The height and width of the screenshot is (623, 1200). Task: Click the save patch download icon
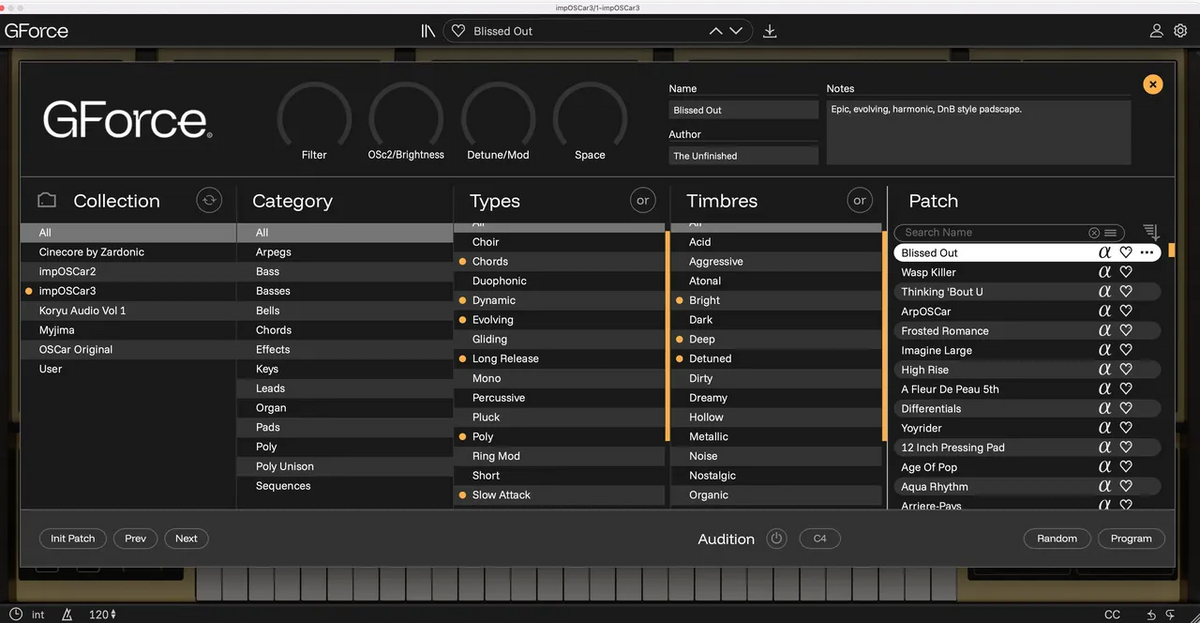tap(770, 31)
